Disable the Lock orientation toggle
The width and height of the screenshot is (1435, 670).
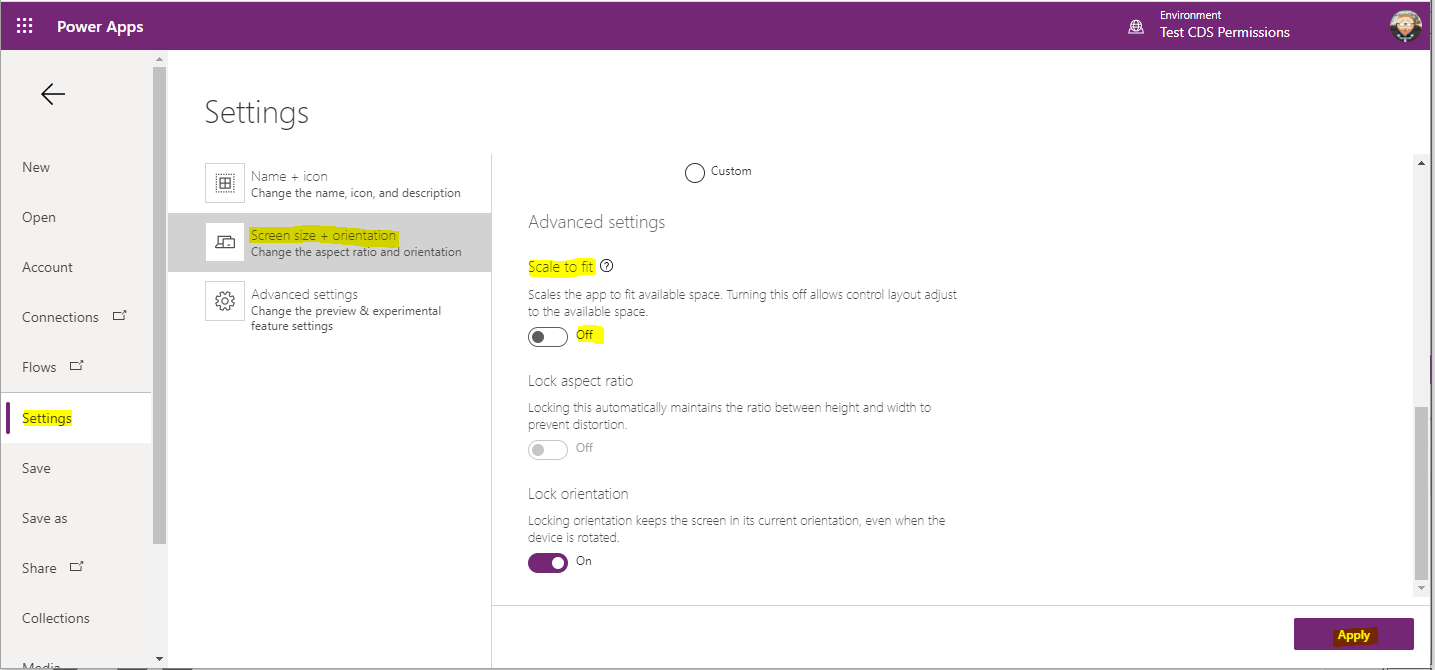pos(547,562)
